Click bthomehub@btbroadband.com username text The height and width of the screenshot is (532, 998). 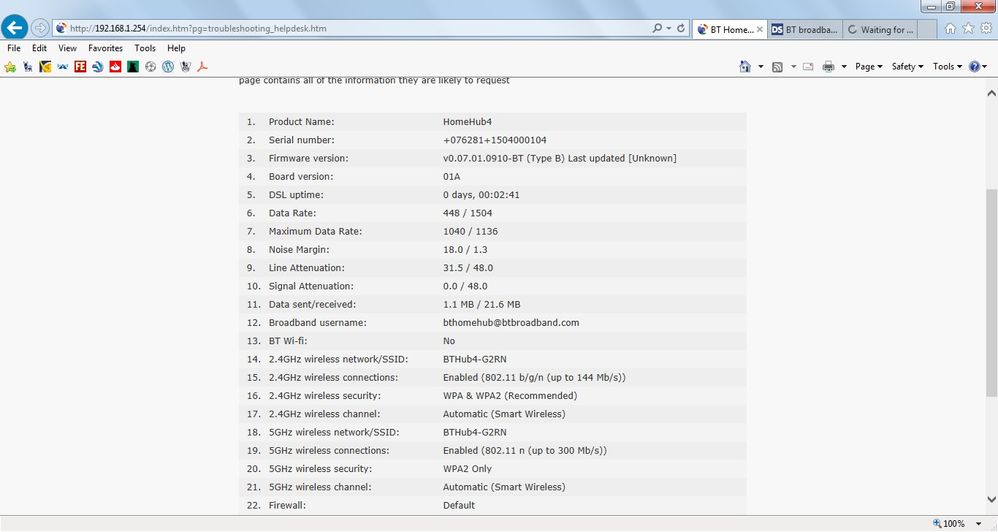pyautogui.click(x=511, y=323)
